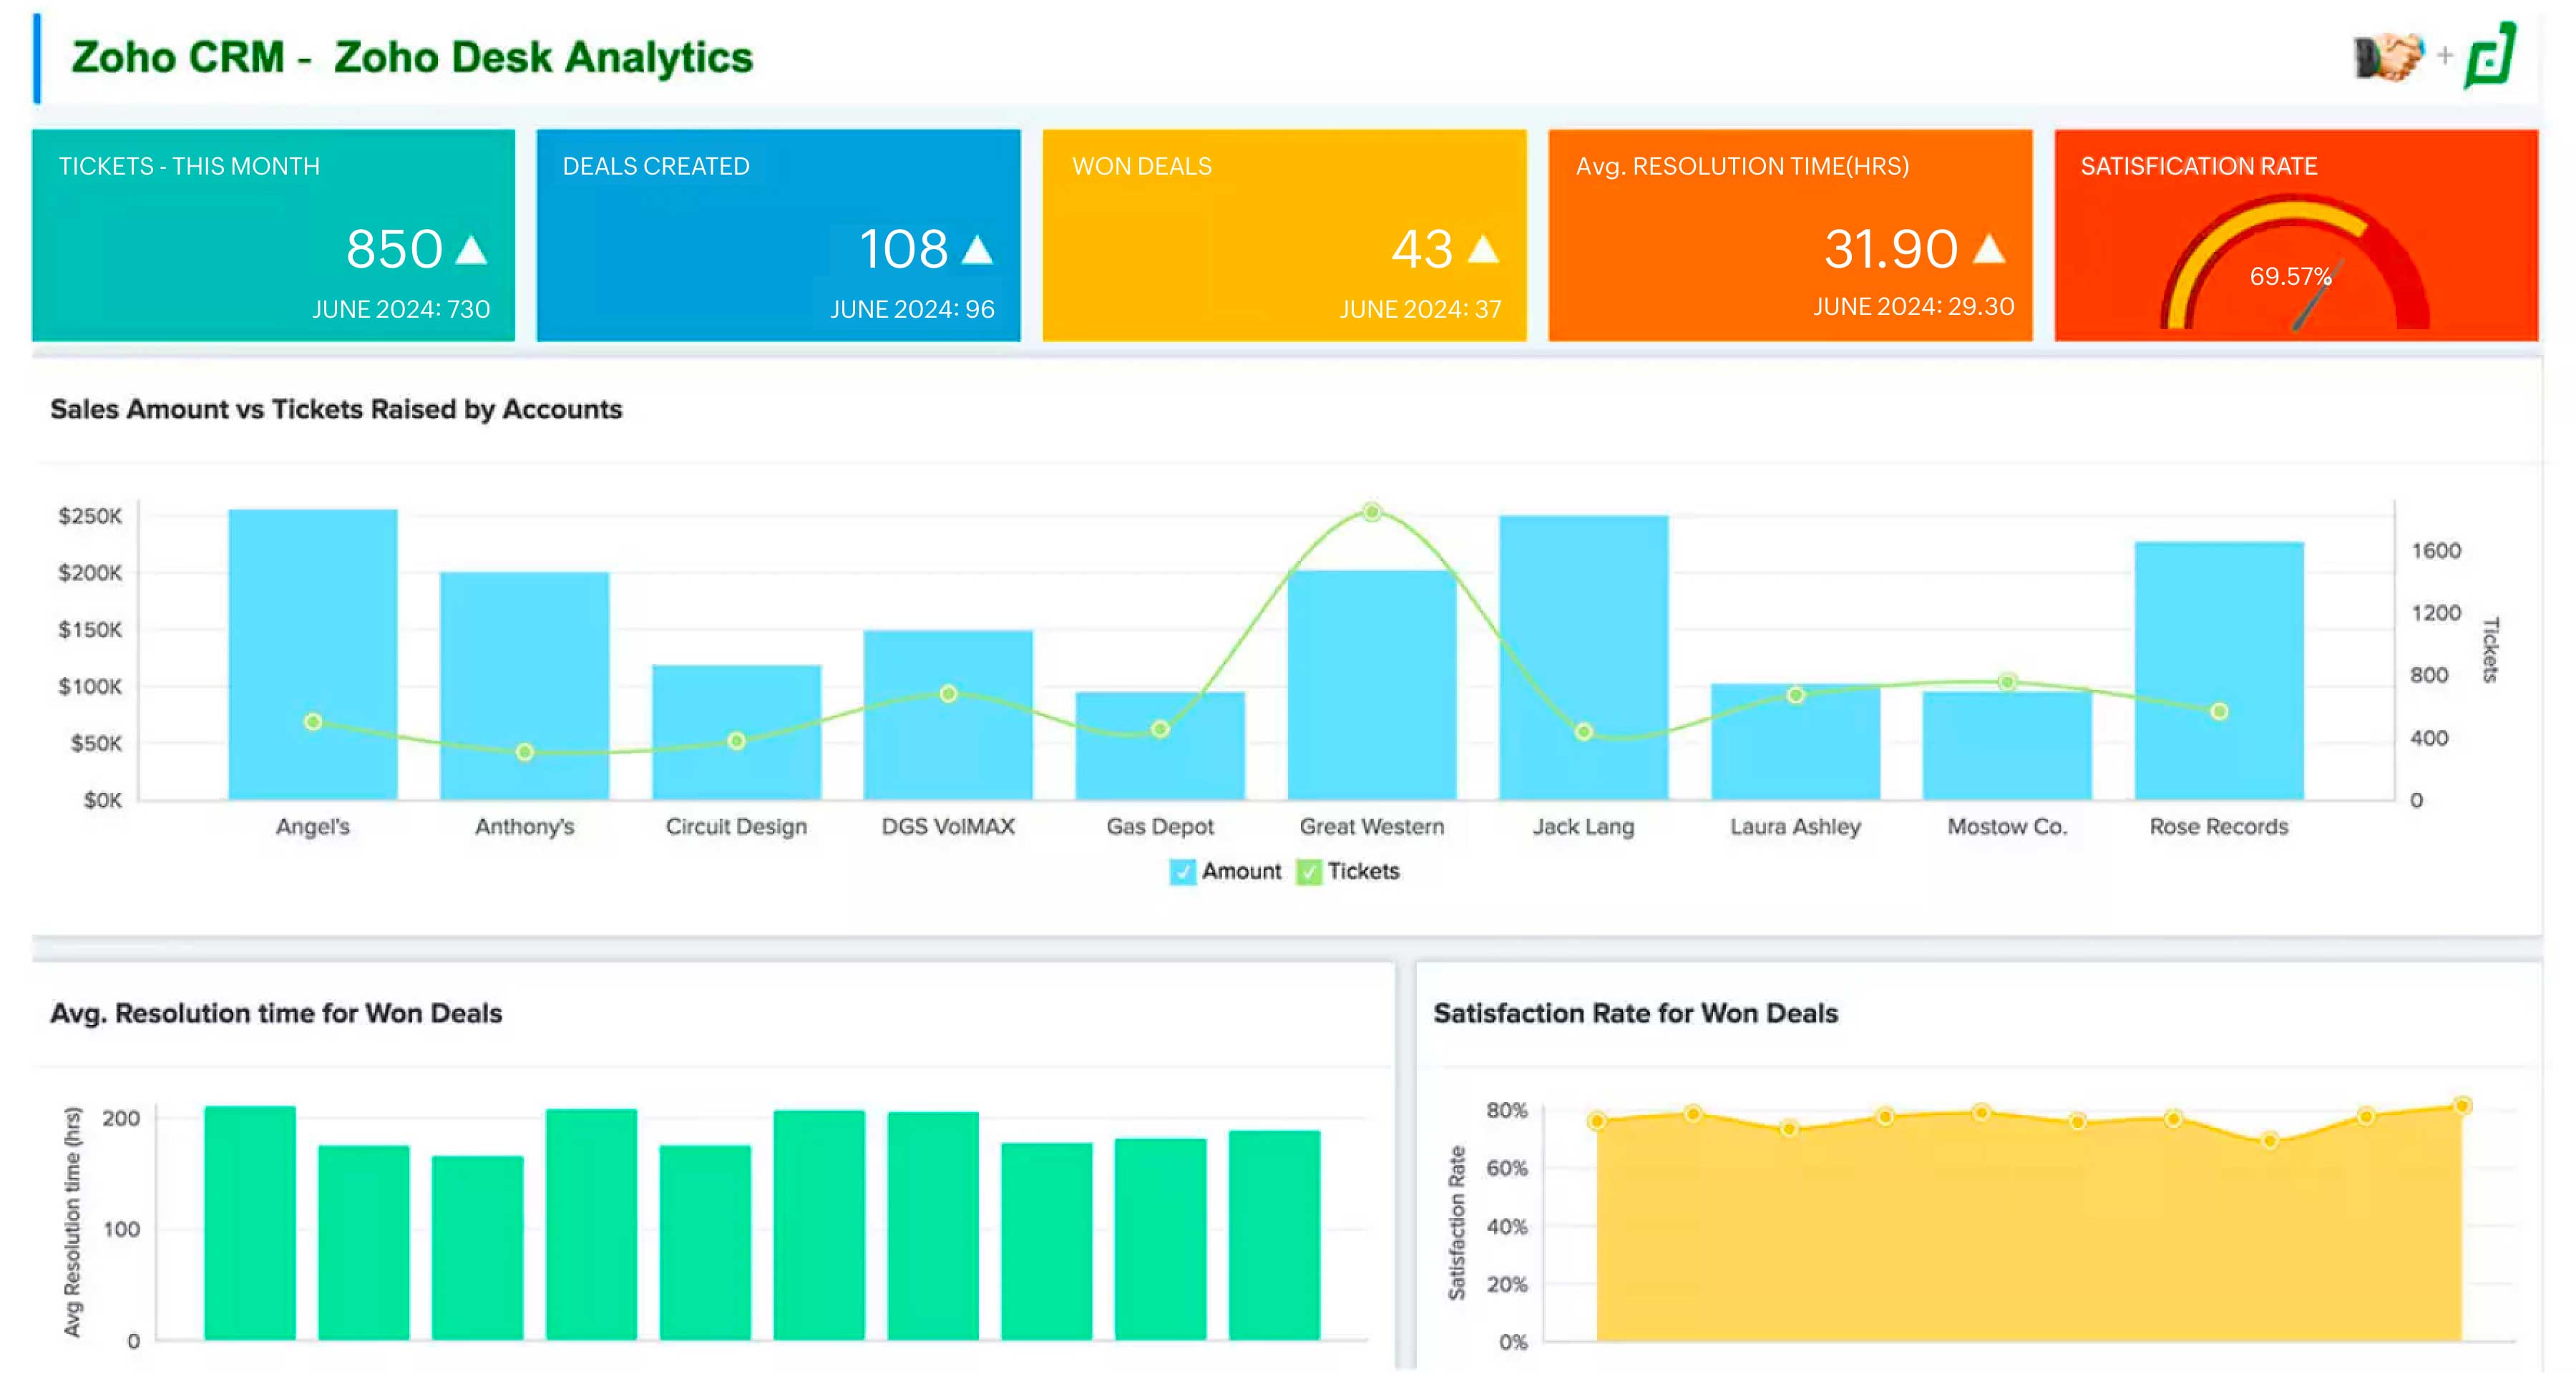The height and width of the screenshot is (1374, 2576).
Task: Click the green Zoho Desk logo icon
Action: (x=2490, y=56)
